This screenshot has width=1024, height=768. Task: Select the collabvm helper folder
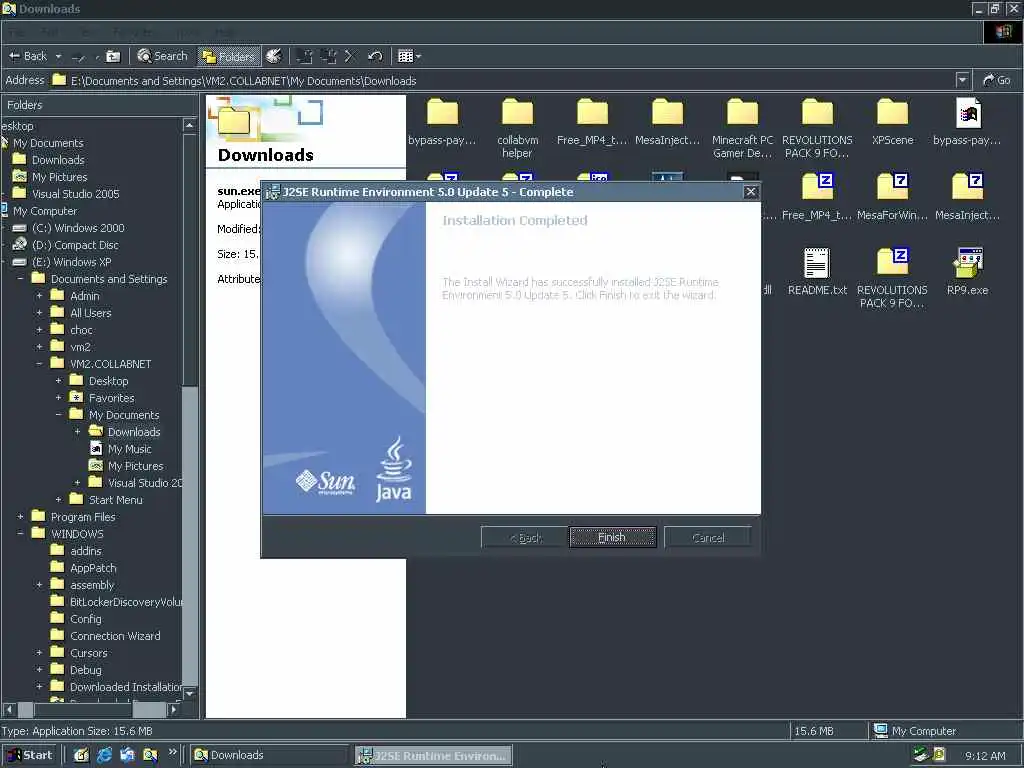pos(517,128)
